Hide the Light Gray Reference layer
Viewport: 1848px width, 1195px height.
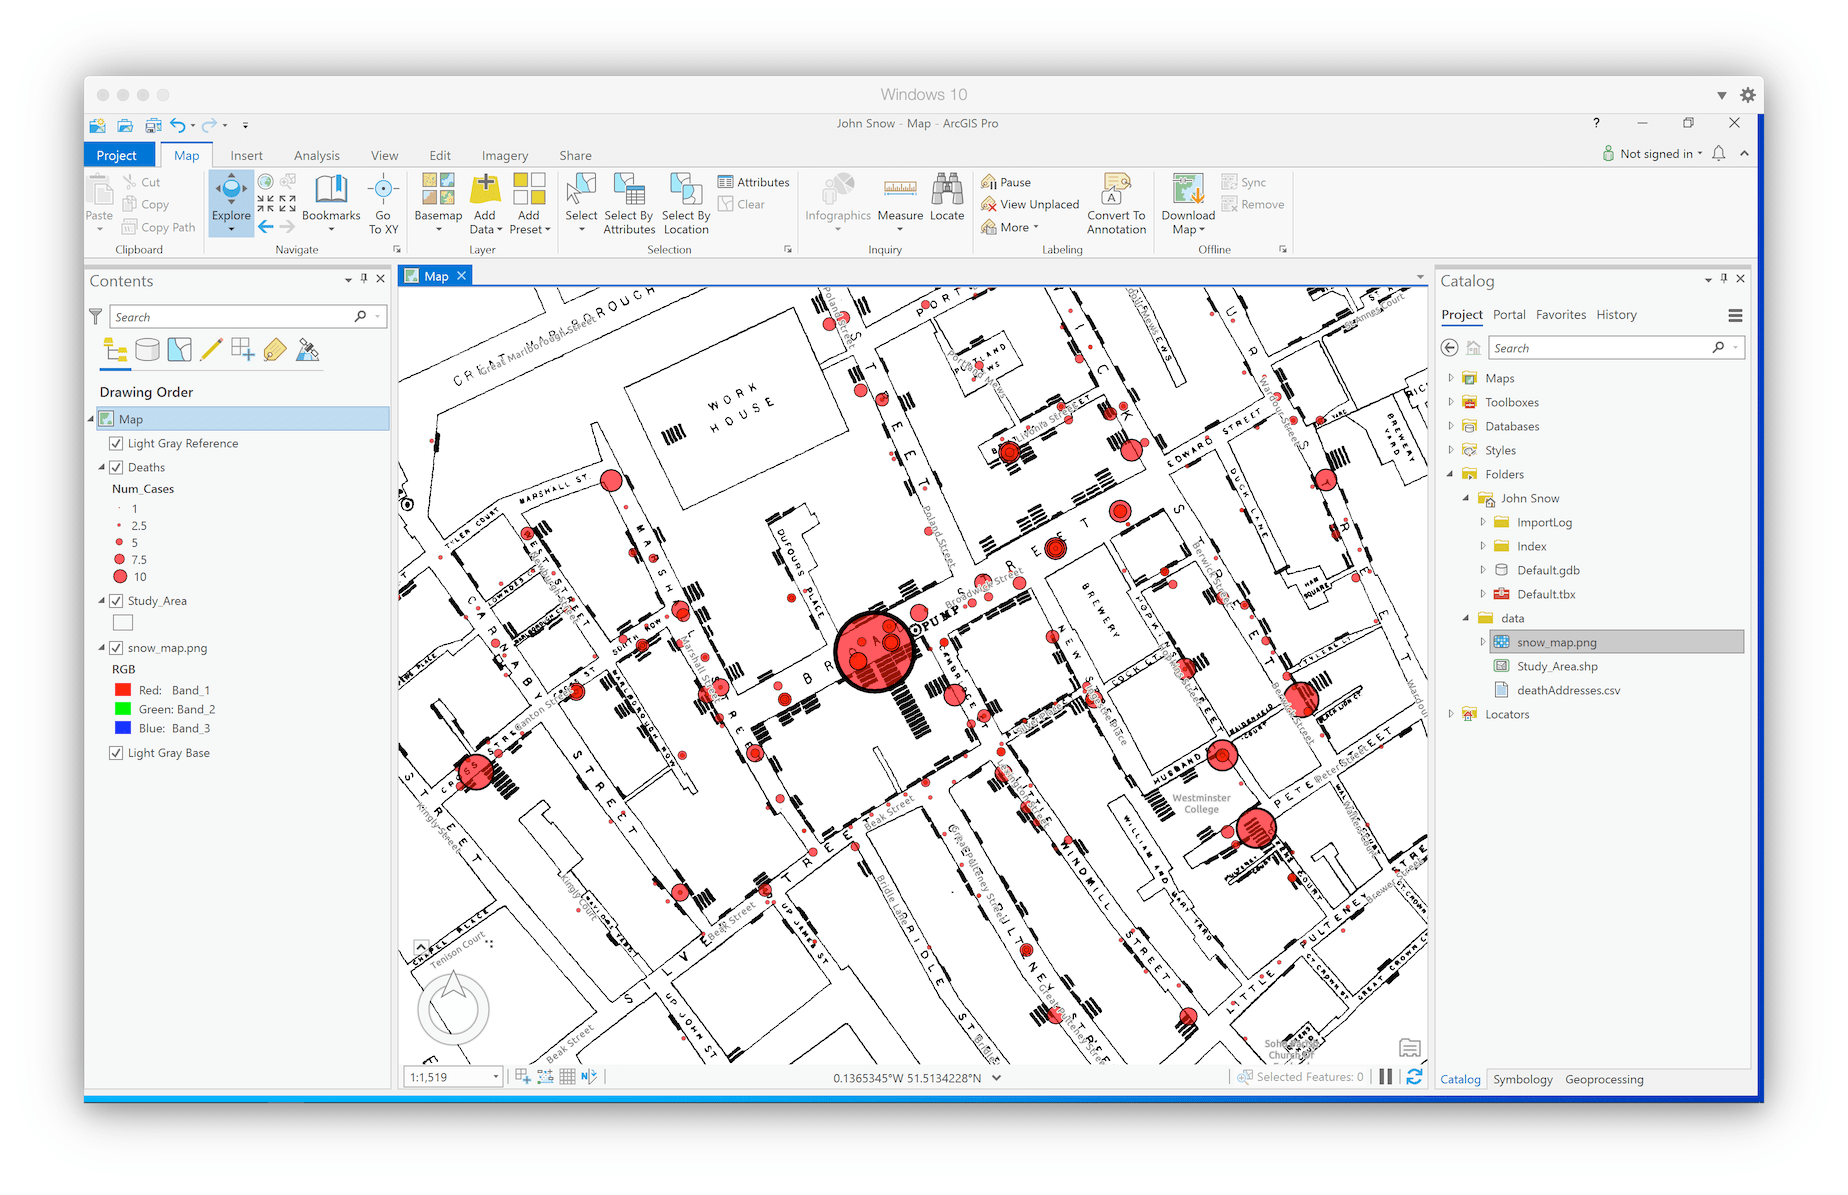[x=116, y=443]
